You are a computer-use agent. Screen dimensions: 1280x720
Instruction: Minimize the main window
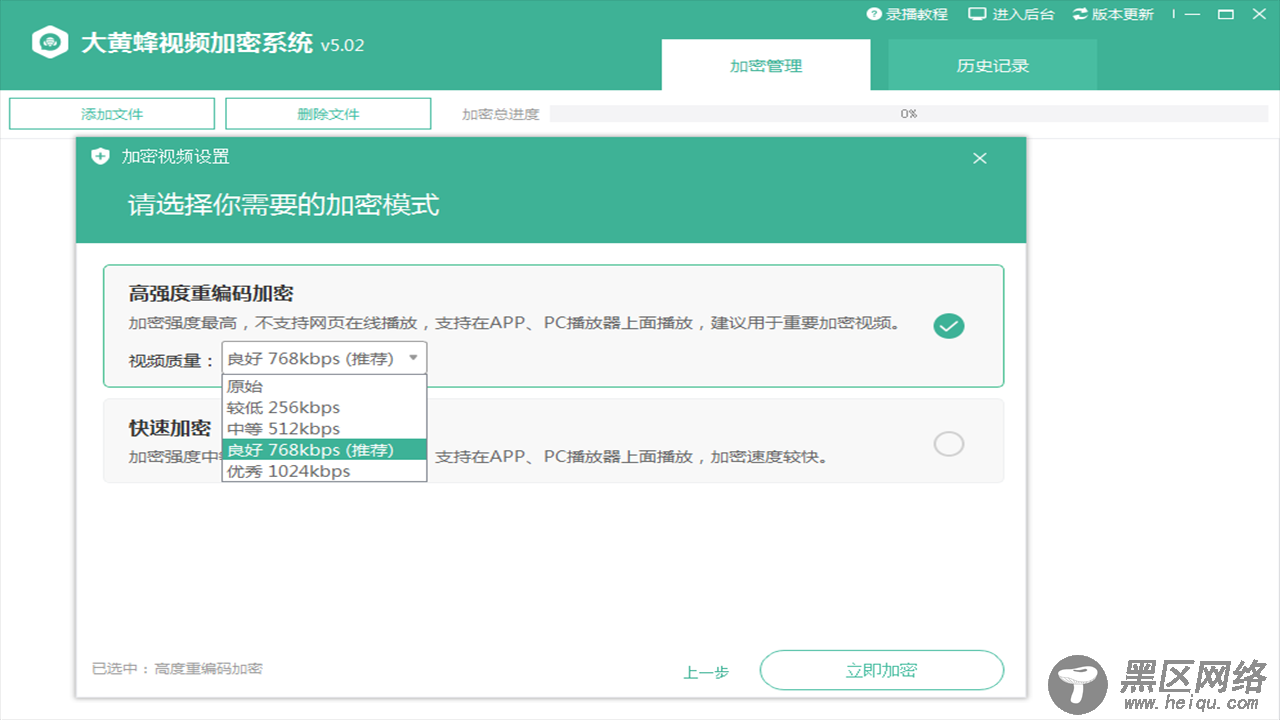click(1192, 14)
